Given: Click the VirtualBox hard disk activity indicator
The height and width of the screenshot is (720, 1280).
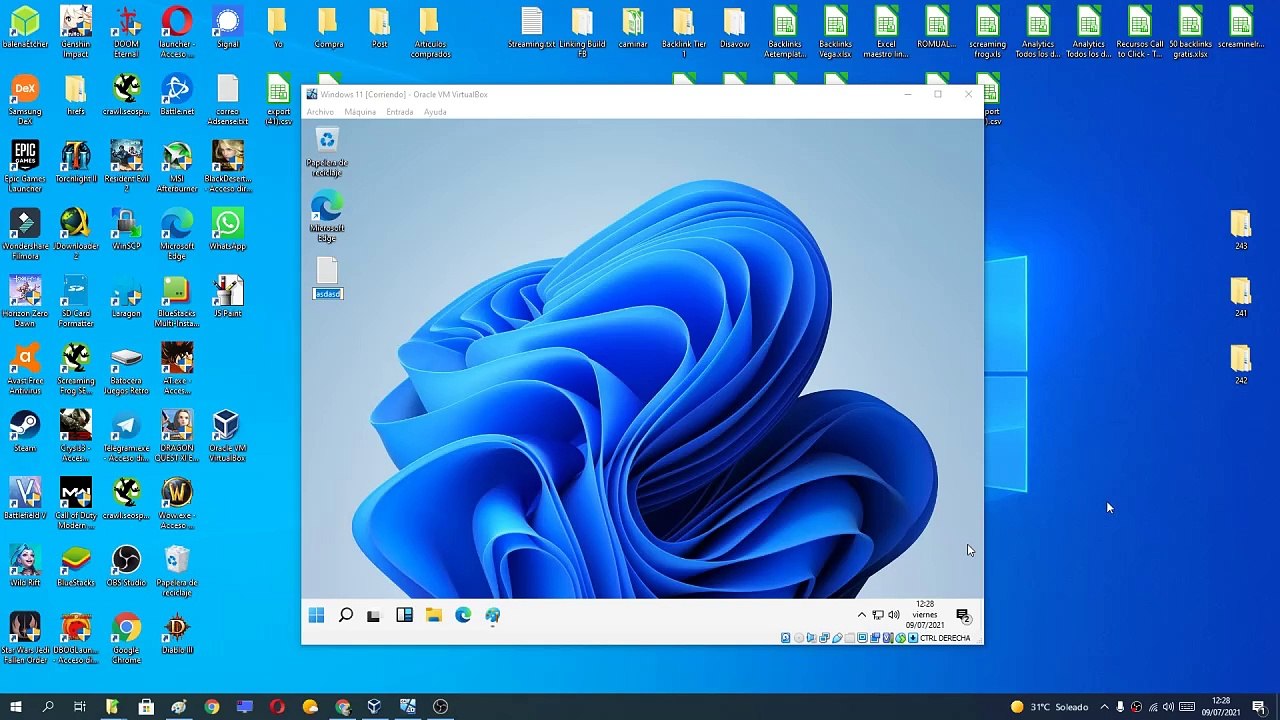Looking at the screenshot, I should click(786, 638).
